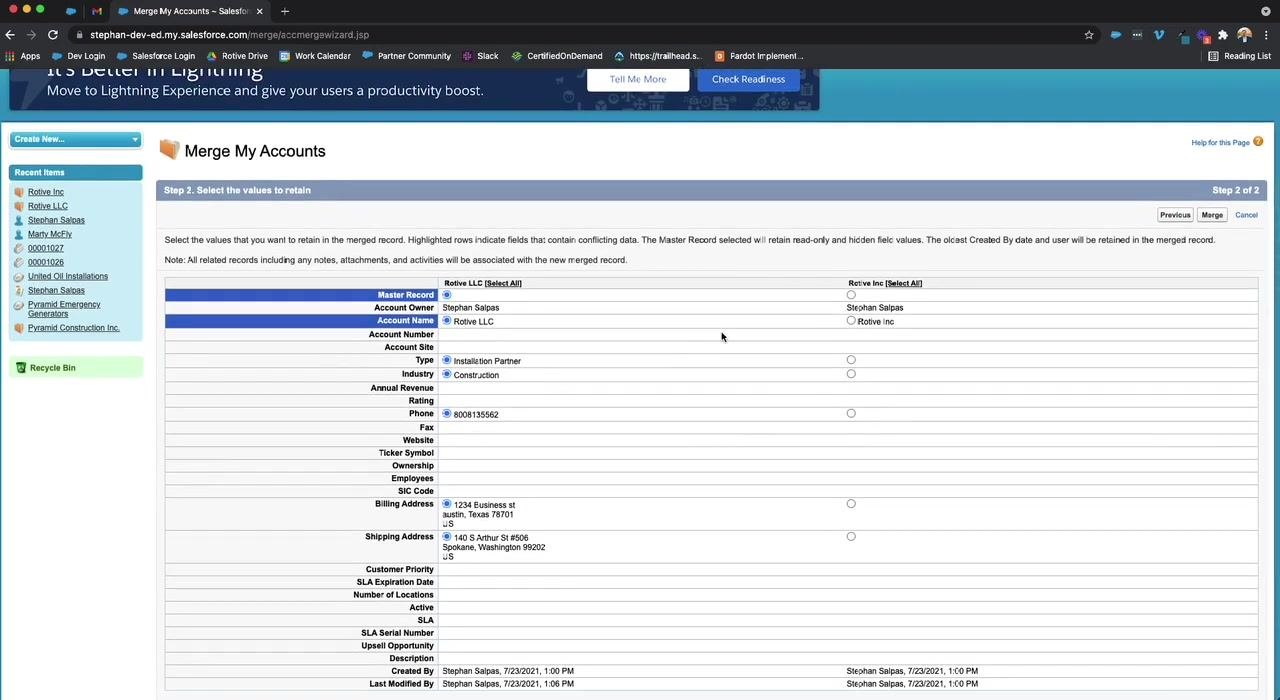Click the contact icon beside Marty McFly
The width and height of the screenshot is (1280, 700).
(x=19, y=234)
